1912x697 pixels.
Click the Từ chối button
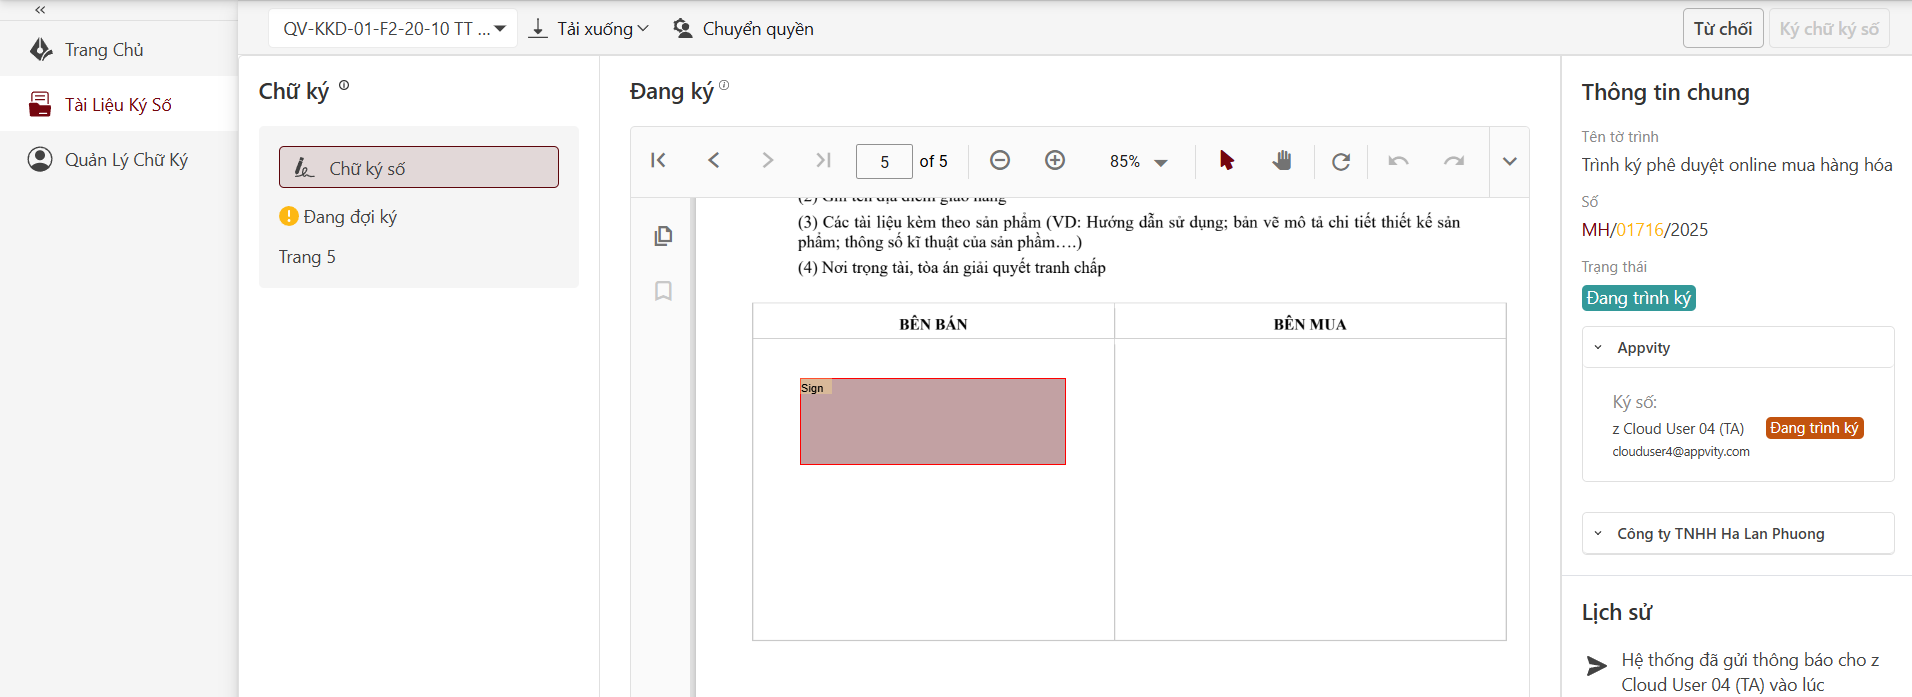tap(1722, 29)
